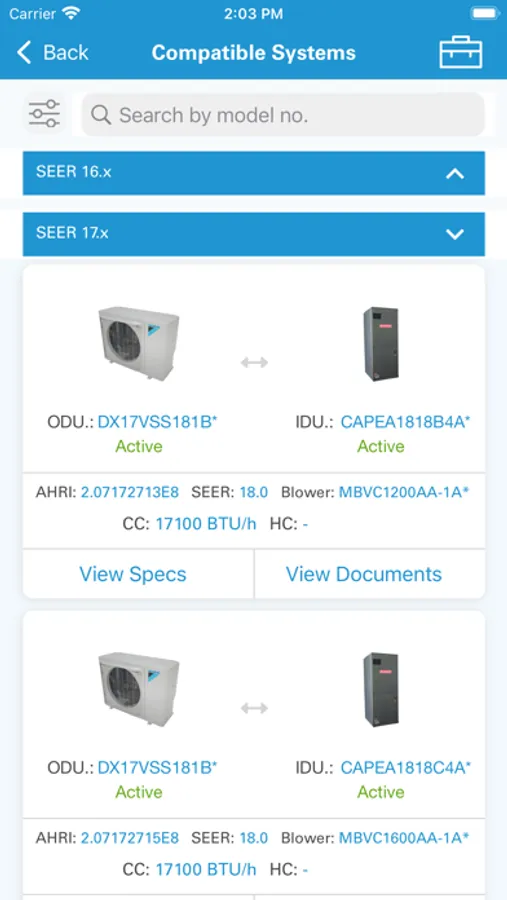Open the filter sliders icon
This screenshot has width=507, height=900.
coord(45,114)
